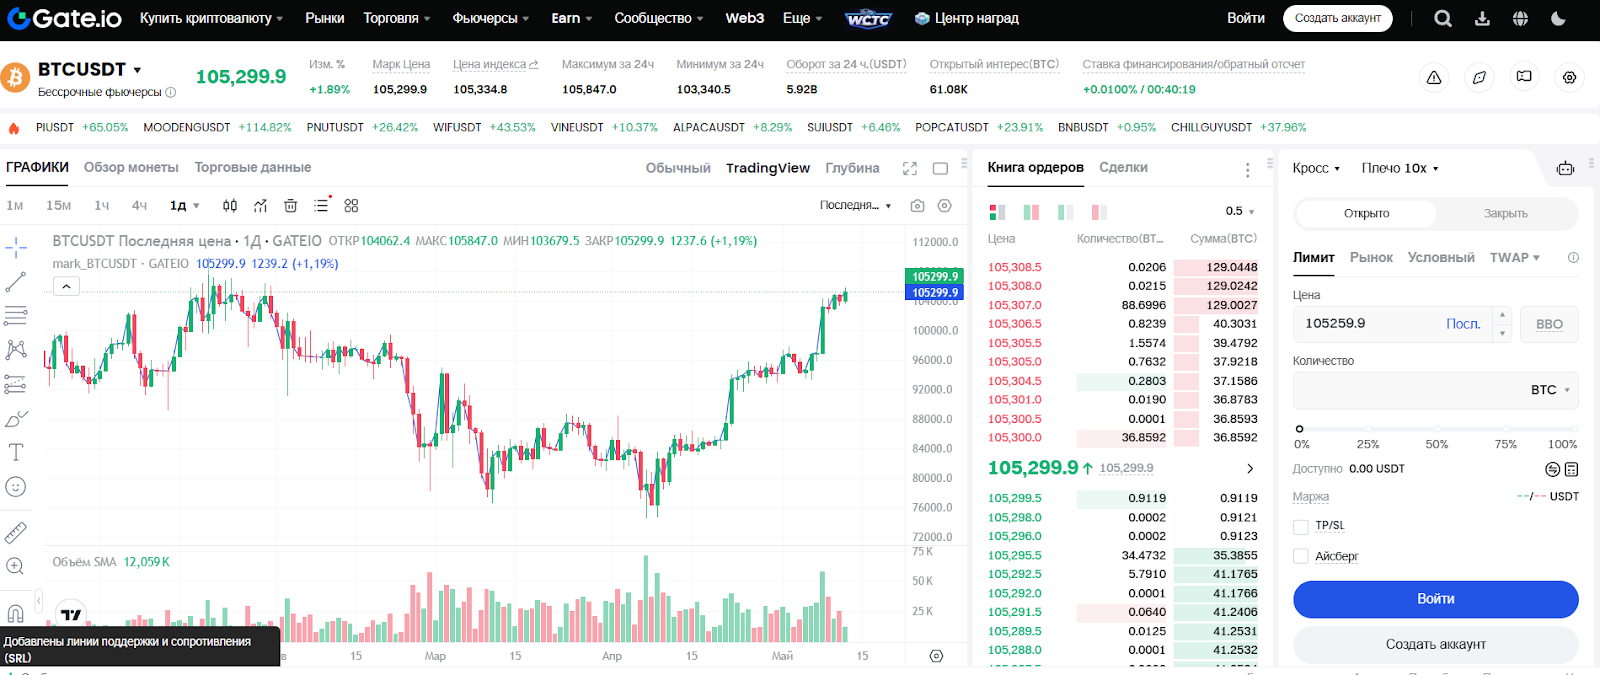Open the Кросс margin mode dropdown
This screenshot has height=675, width=1600.
click(x=1316, y=168)
